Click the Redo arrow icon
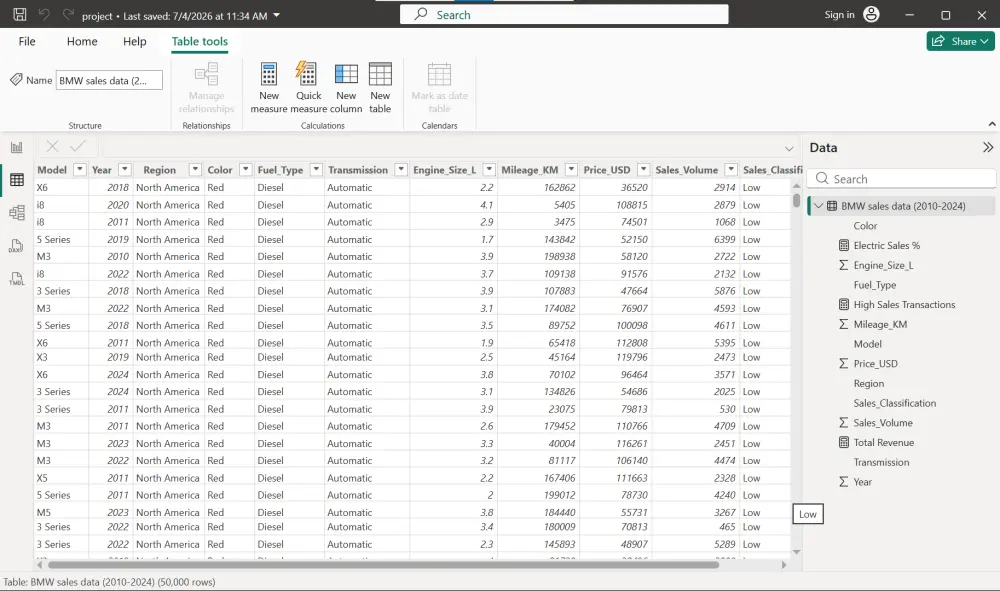The image size is (1000, 591). (x=68, y=14)
